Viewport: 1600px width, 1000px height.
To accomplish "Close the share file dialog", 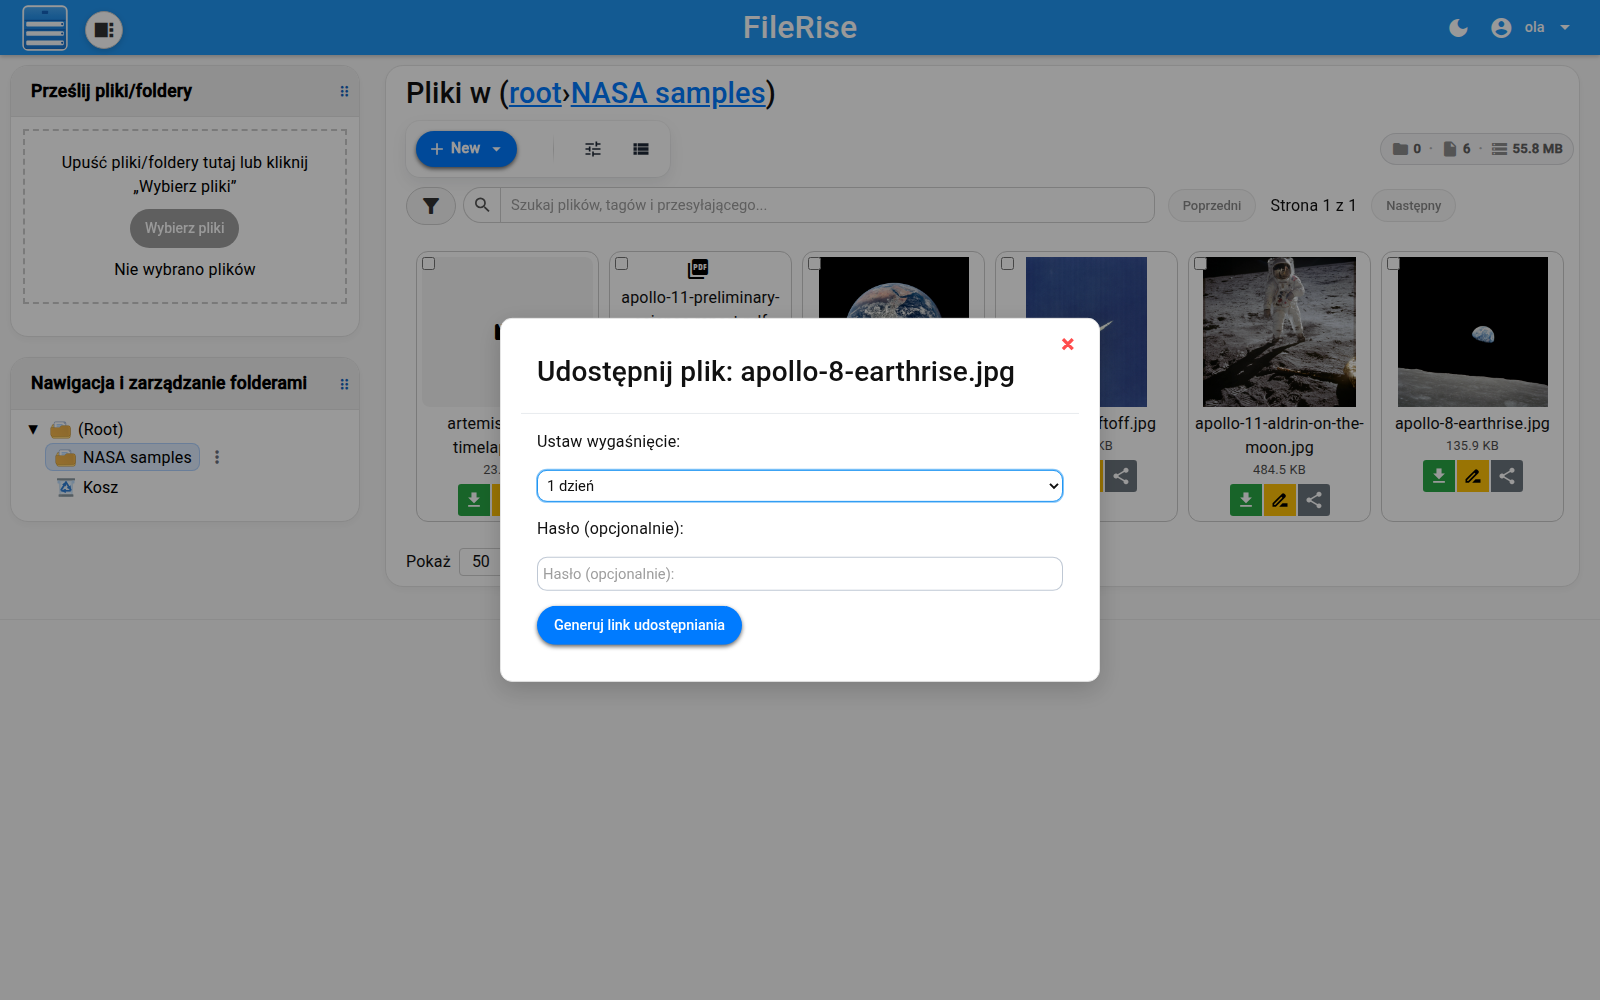I will pos(1067,344).
